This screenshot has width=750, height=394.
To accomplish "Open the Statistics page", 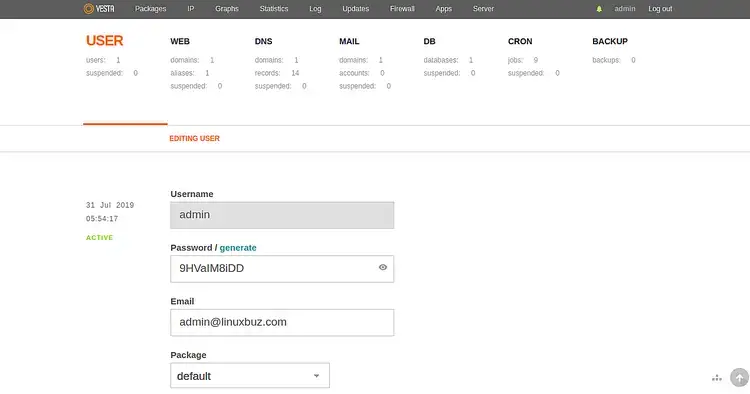I will coord(274,9).
